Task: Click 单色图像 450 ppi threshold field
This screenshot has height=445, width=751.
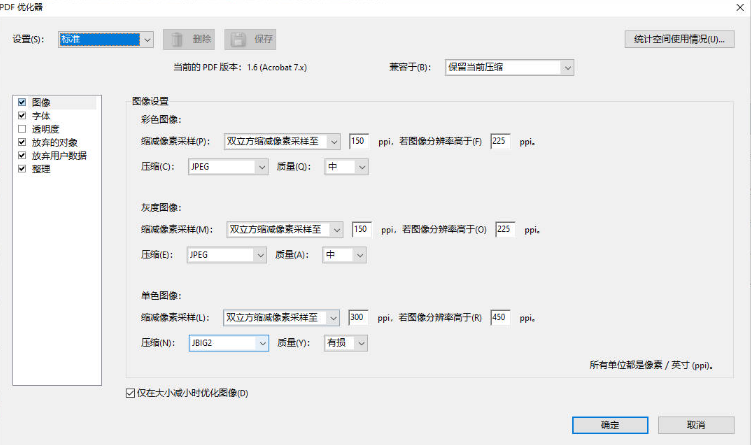Action: [500, 318]
